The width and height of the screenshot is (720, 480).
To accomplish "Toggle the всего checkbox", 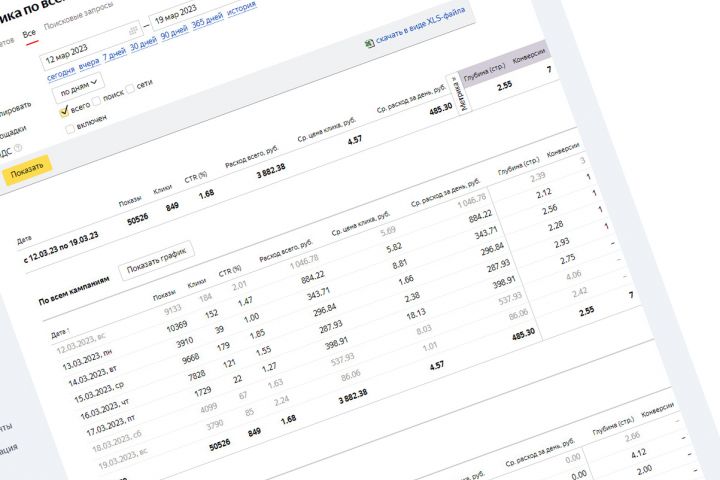I will pos(64,111).
